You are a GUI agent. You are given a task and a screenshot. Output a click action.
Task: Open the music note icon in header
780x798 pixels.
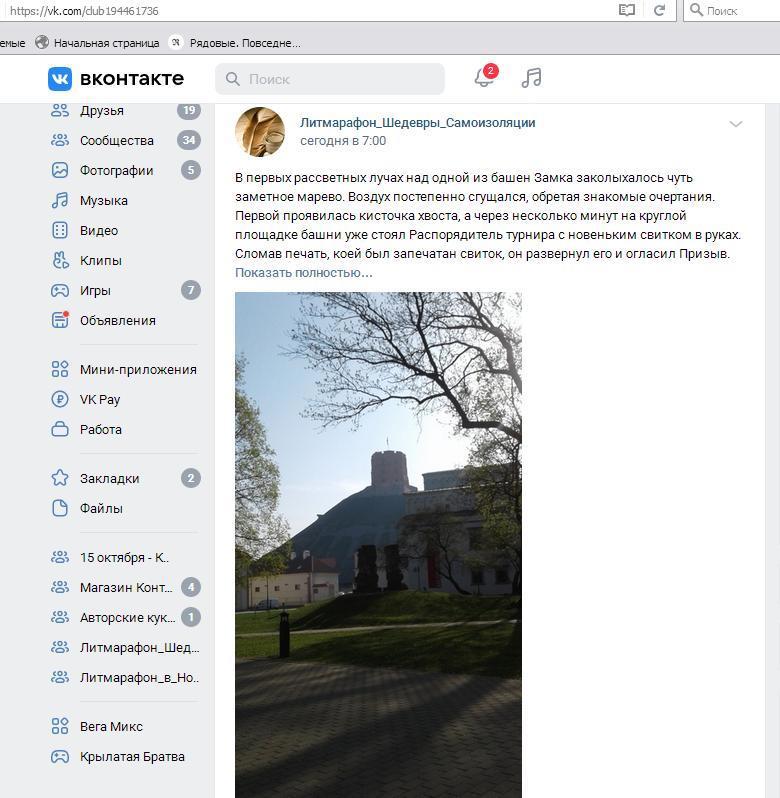click(532, 78)
